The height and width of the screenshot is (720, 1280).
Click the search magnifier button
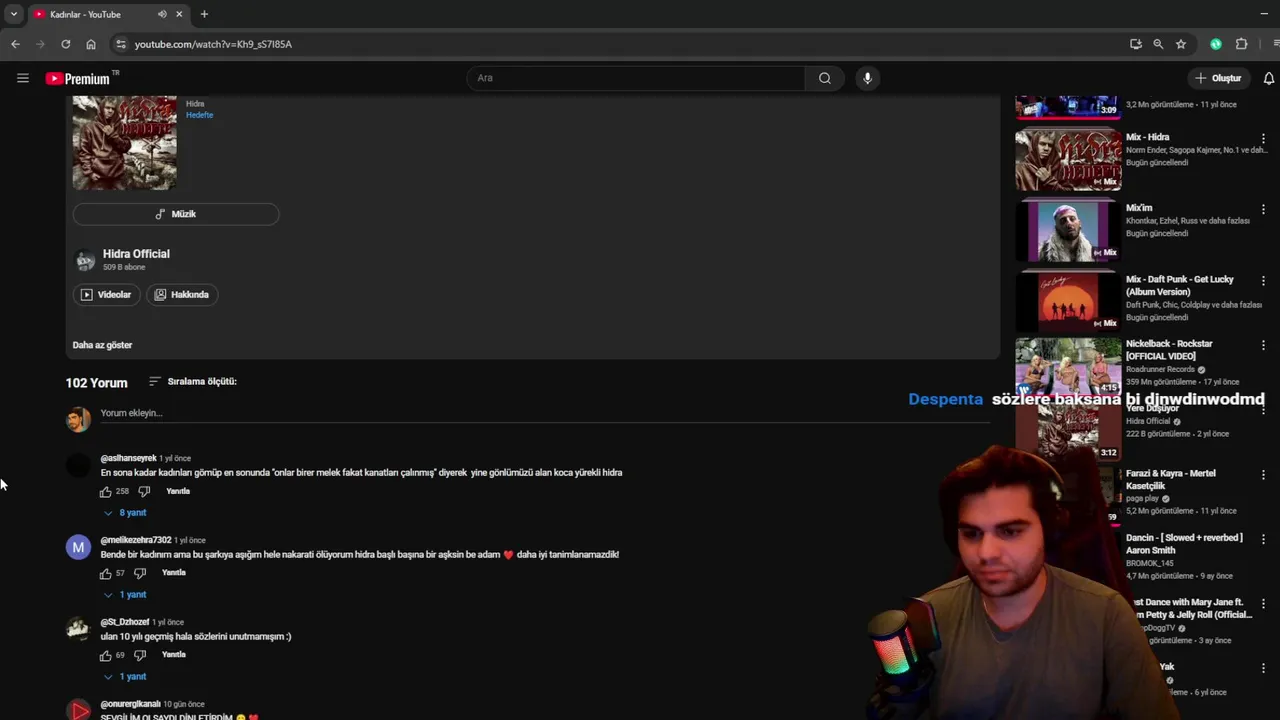tap(824, 78)
